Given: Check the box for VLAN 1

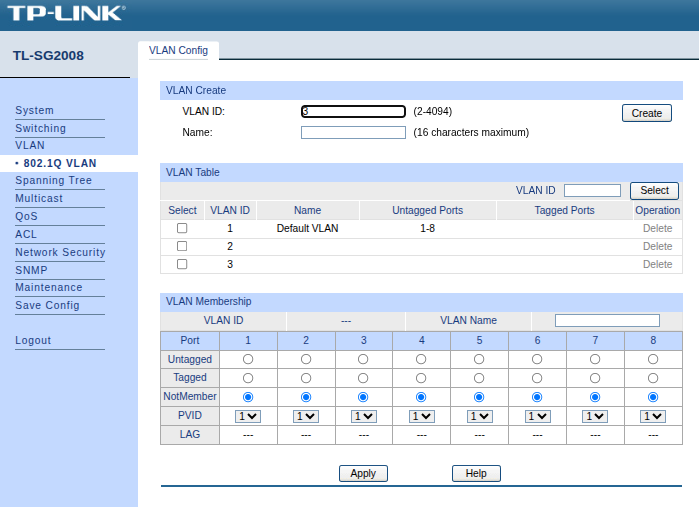Looking at the screenshot, I should pyautogui.click(x=182, y=228).
